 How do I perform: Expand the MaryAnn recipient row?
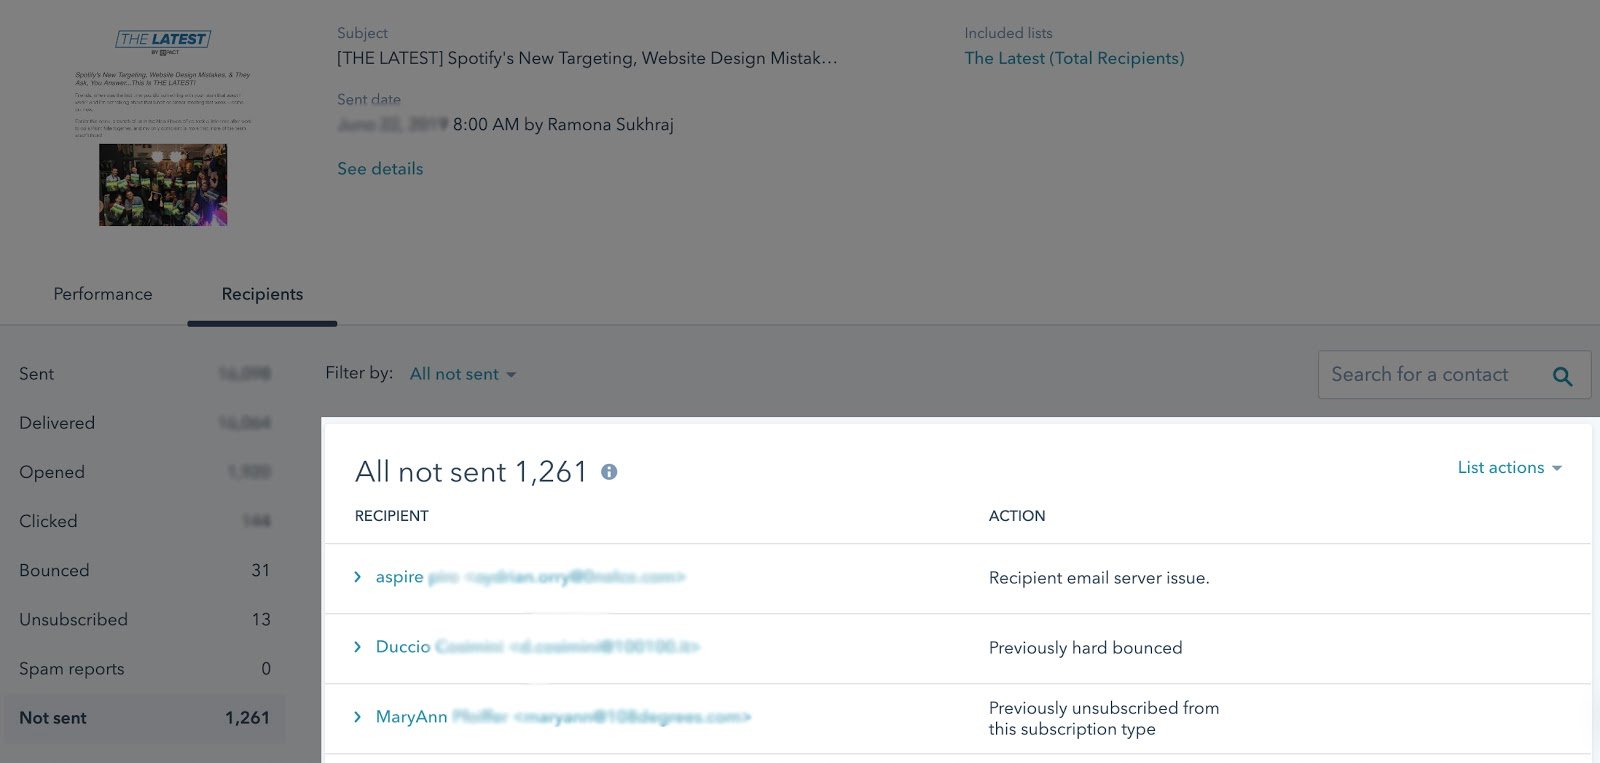pyautogui.click(x=357, y=717)
